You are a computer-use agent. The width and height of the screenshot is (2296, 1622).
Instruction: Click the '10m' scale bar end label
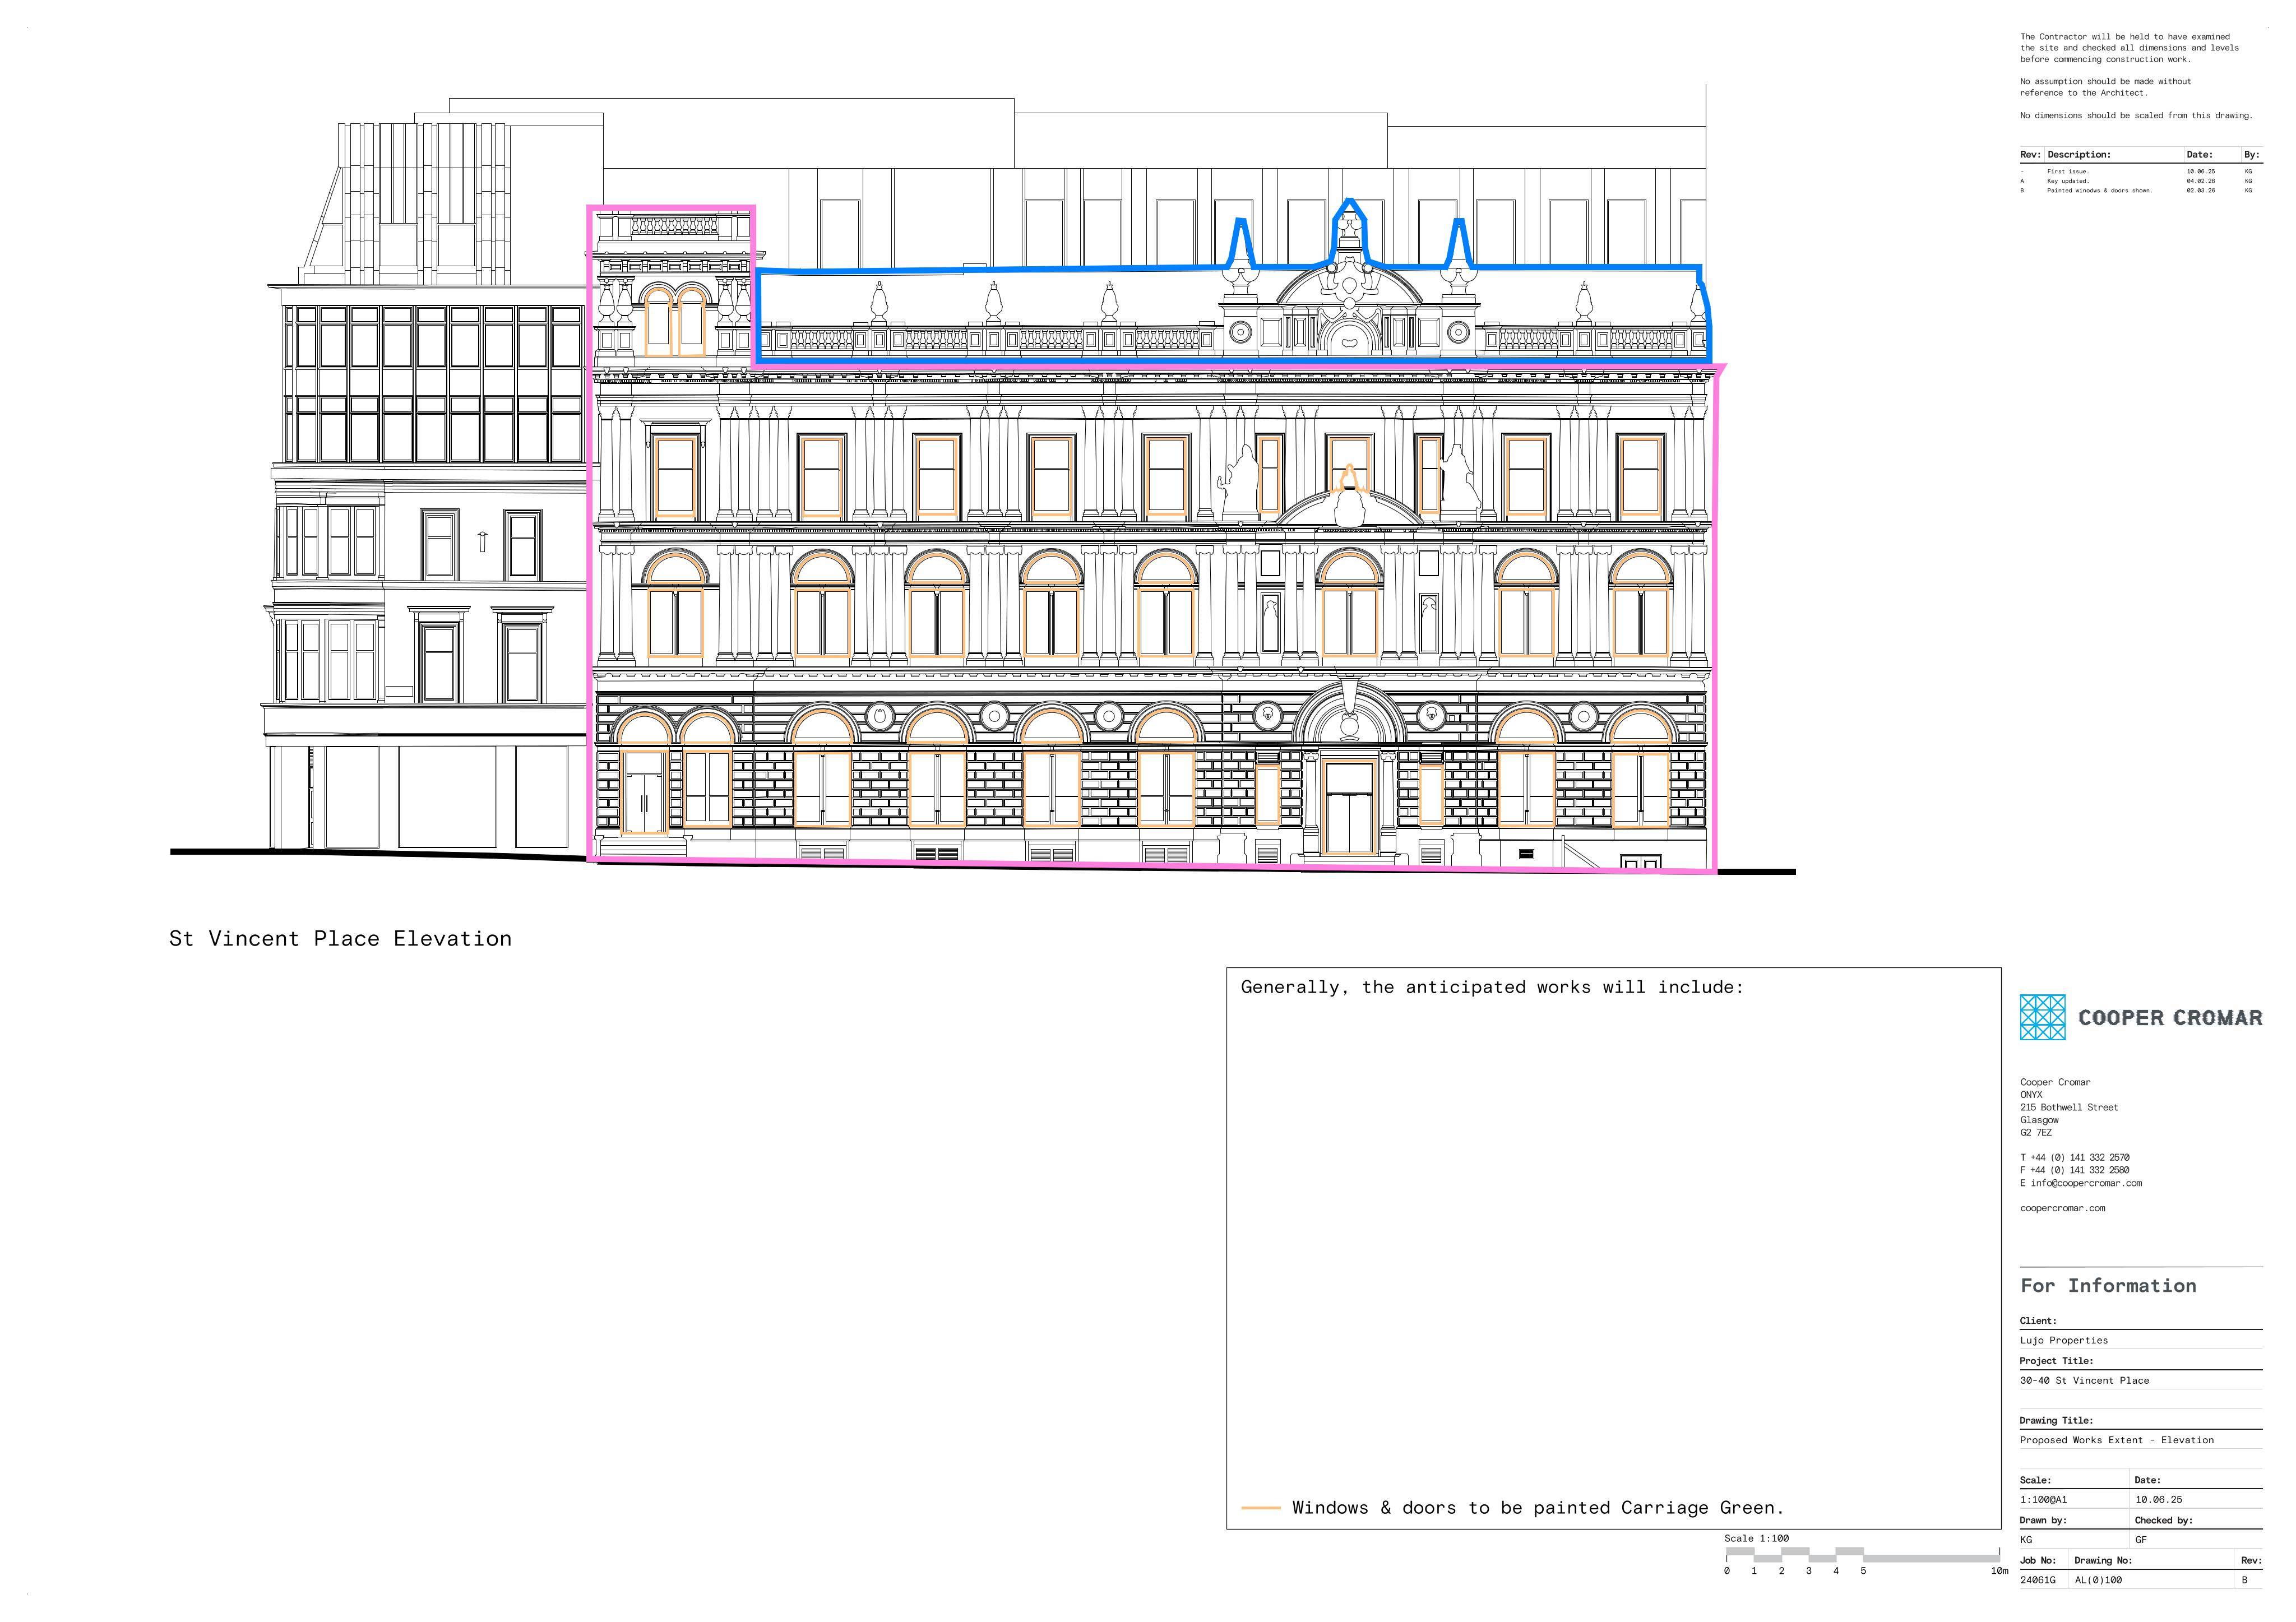(x=1999, y=1571)
